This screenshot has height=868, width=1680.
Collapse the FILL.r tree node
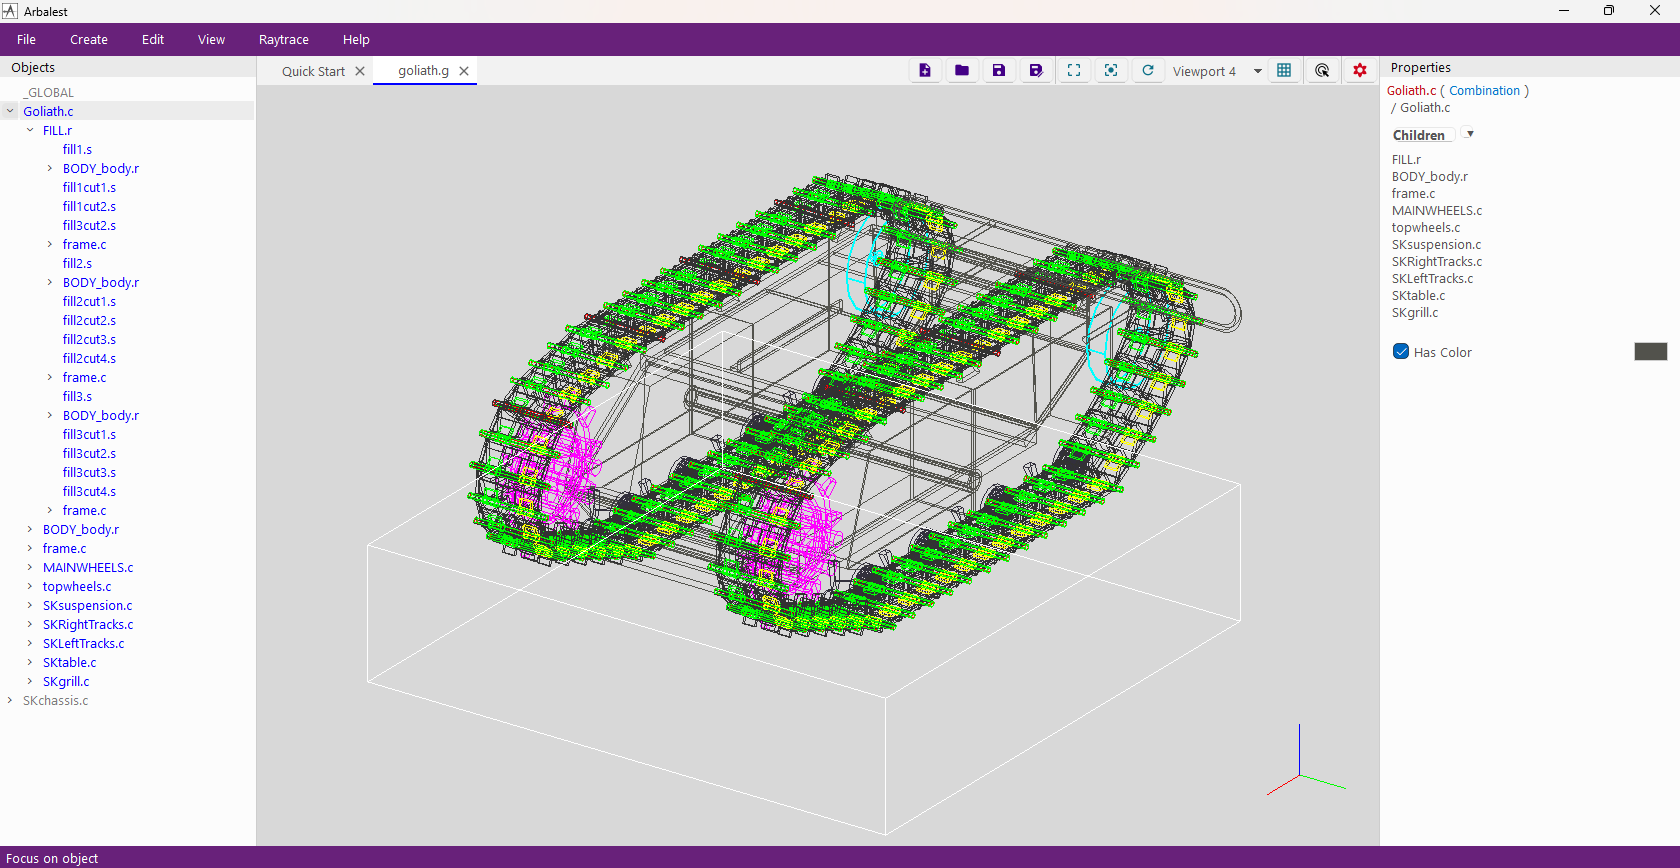pos(30,130)
